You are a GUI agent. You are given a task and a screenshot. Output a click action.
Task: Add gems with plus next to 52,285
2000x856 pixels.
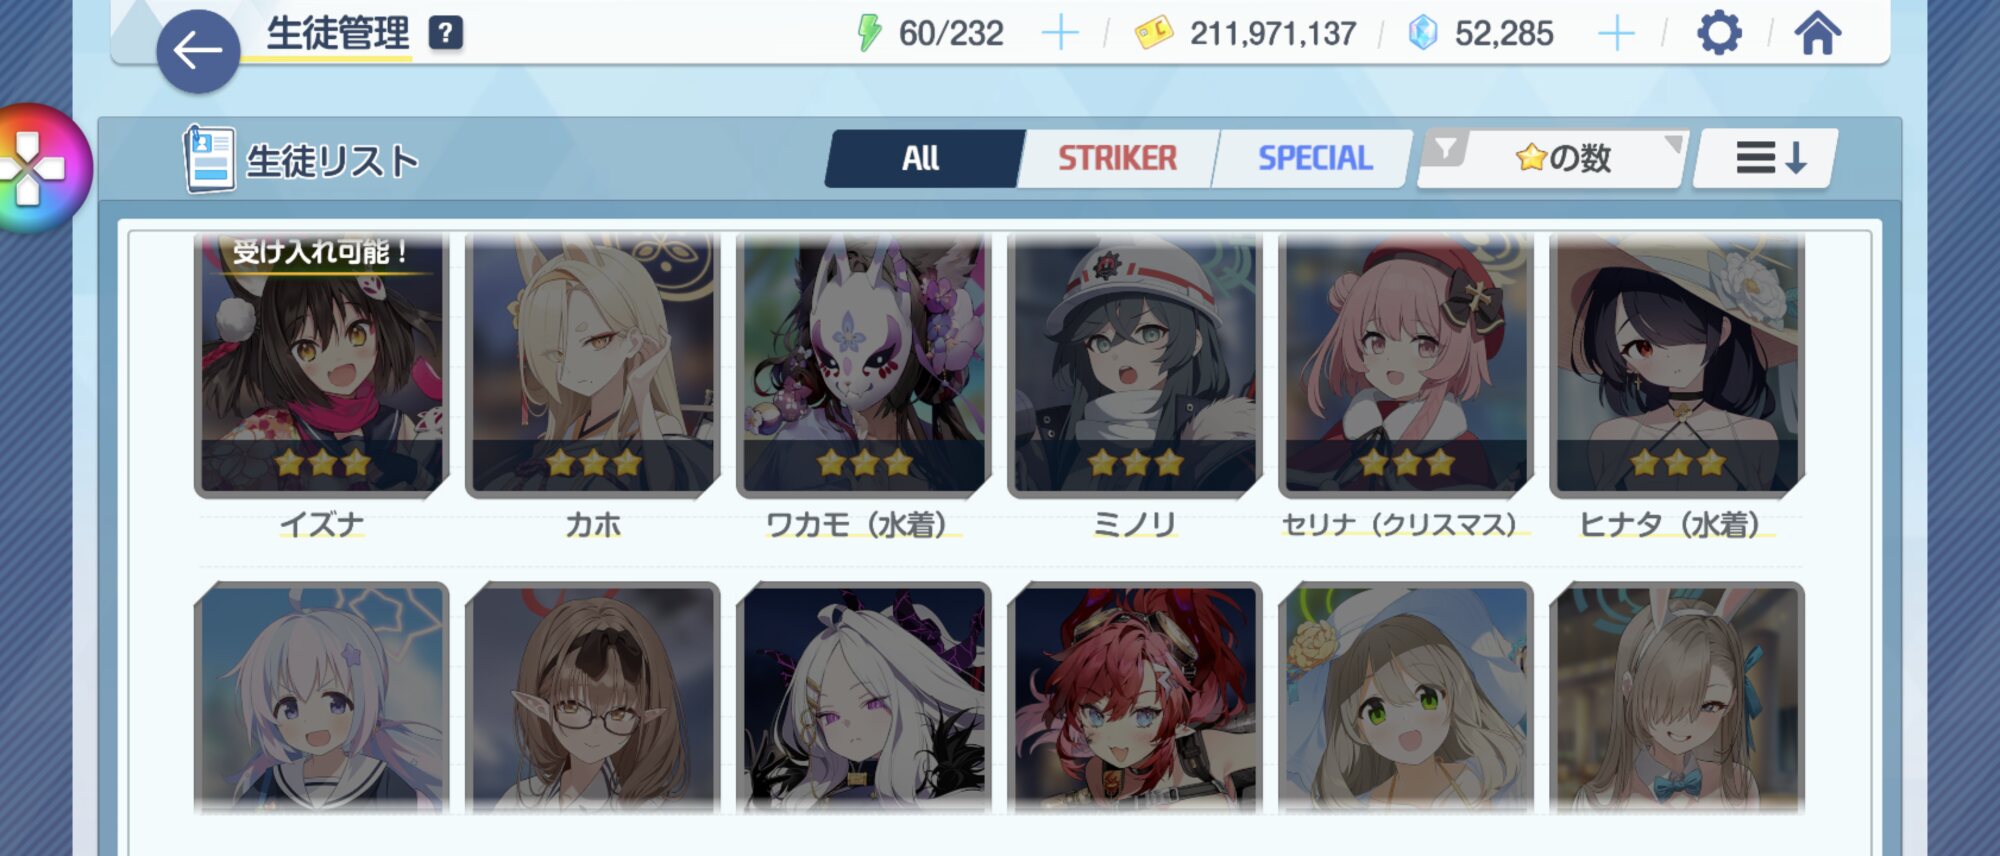[1616, 33]
